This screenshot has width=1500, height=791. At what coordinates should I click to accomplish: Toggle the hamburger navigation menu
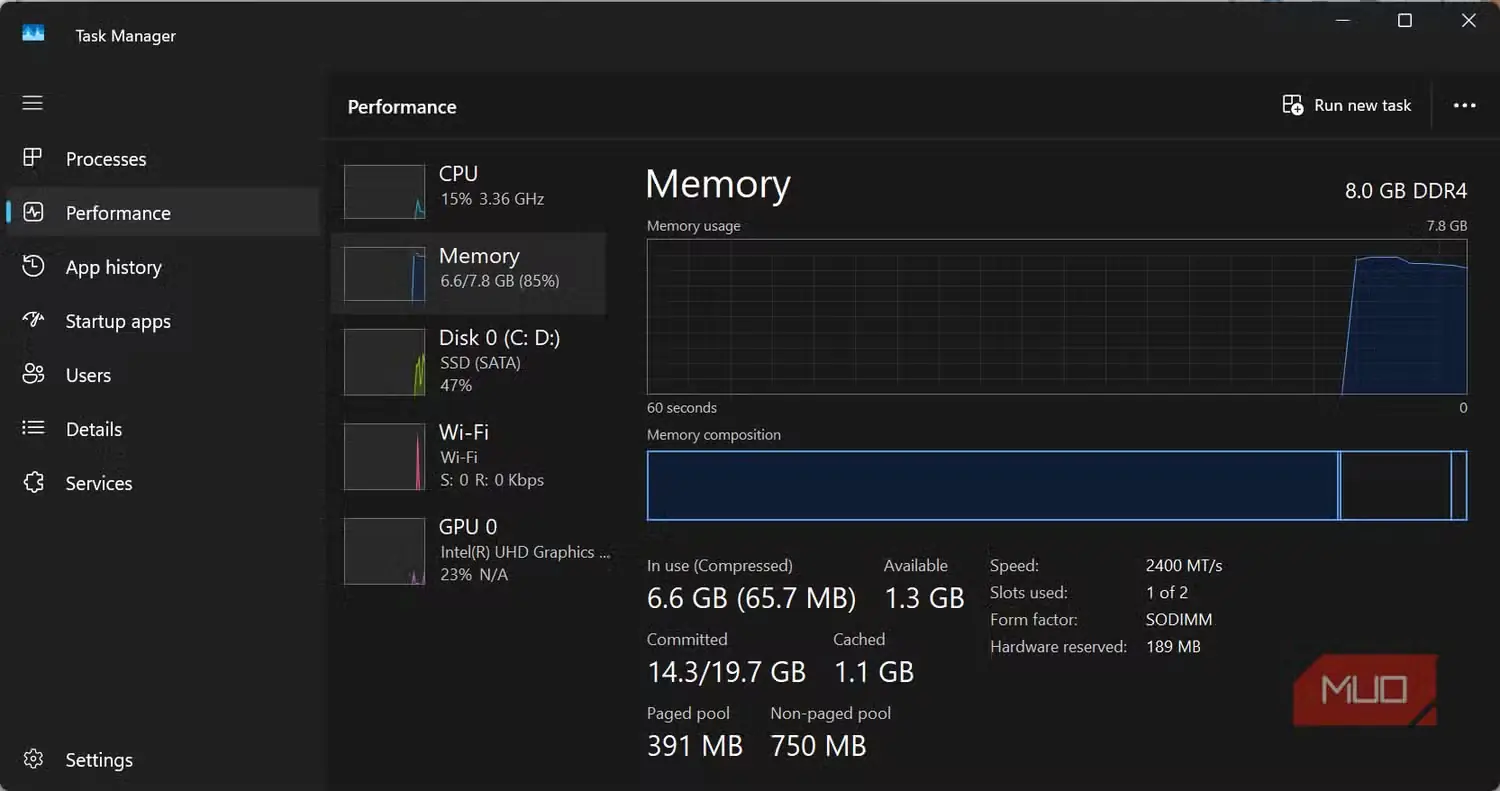(33, 103)
